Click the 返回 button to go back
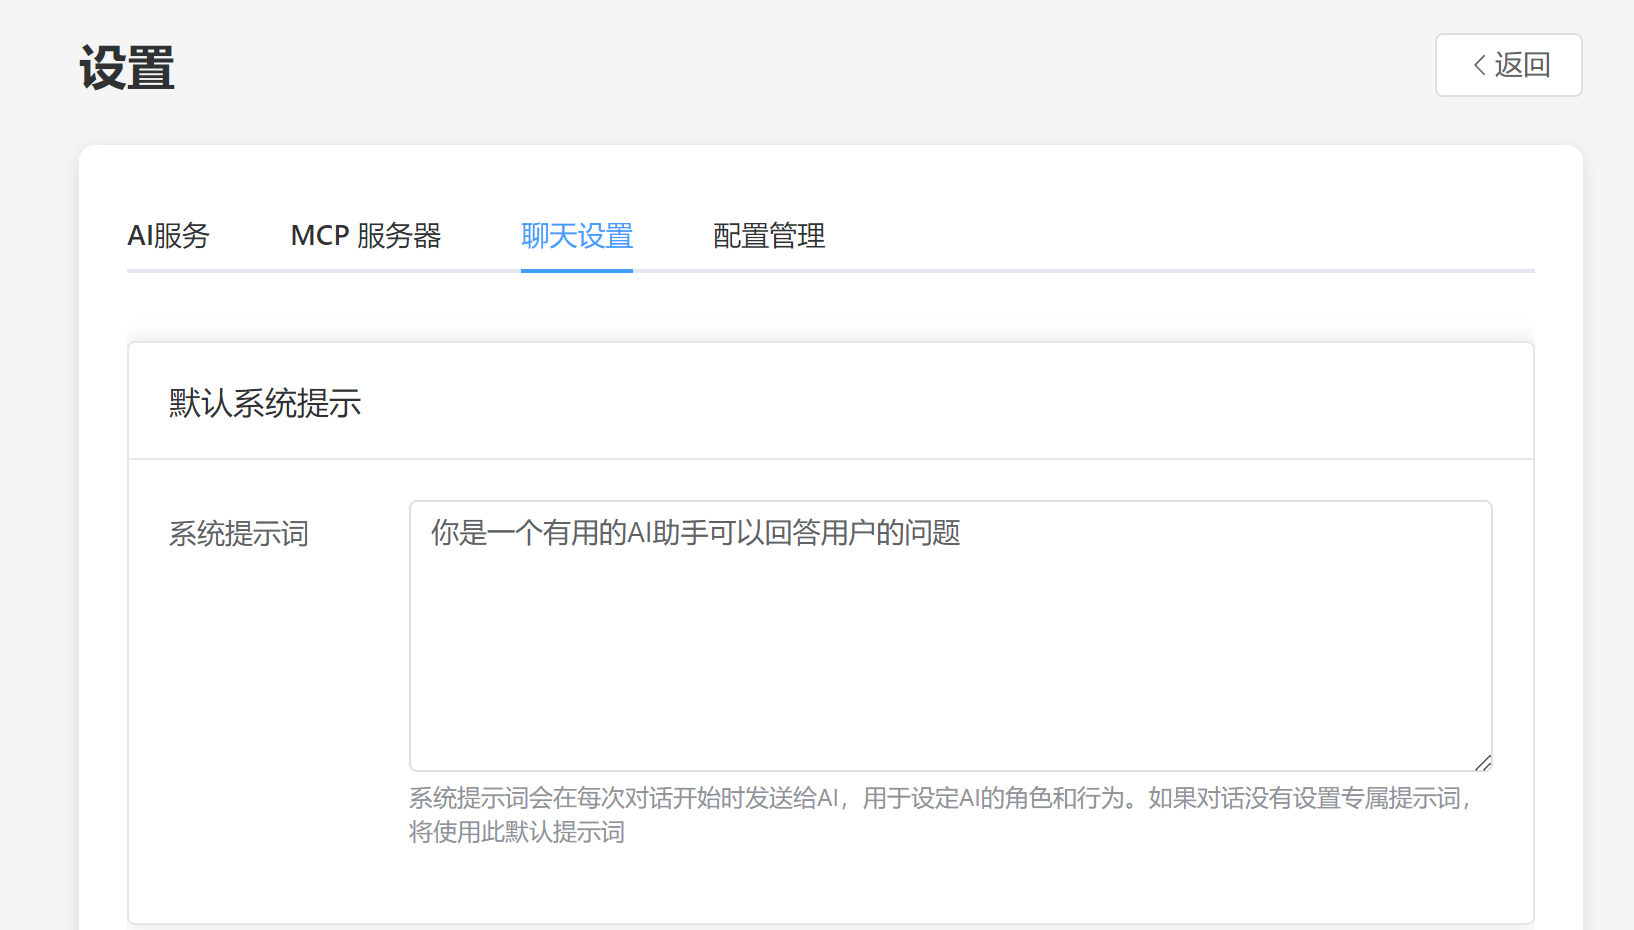 pyautogui.click(x=1508, y=64)
